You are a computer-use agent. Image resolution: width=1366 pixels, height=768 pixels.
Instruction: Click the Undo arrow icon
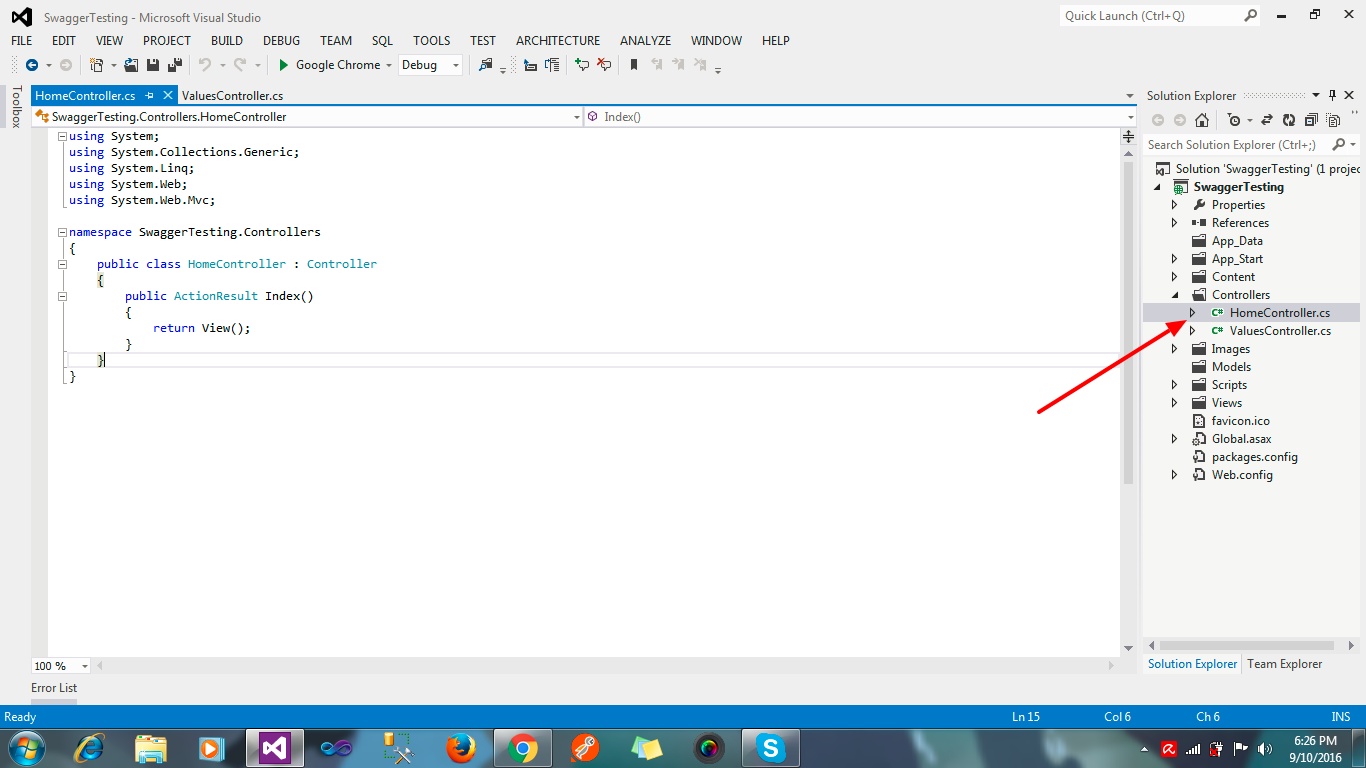point(204,65)
